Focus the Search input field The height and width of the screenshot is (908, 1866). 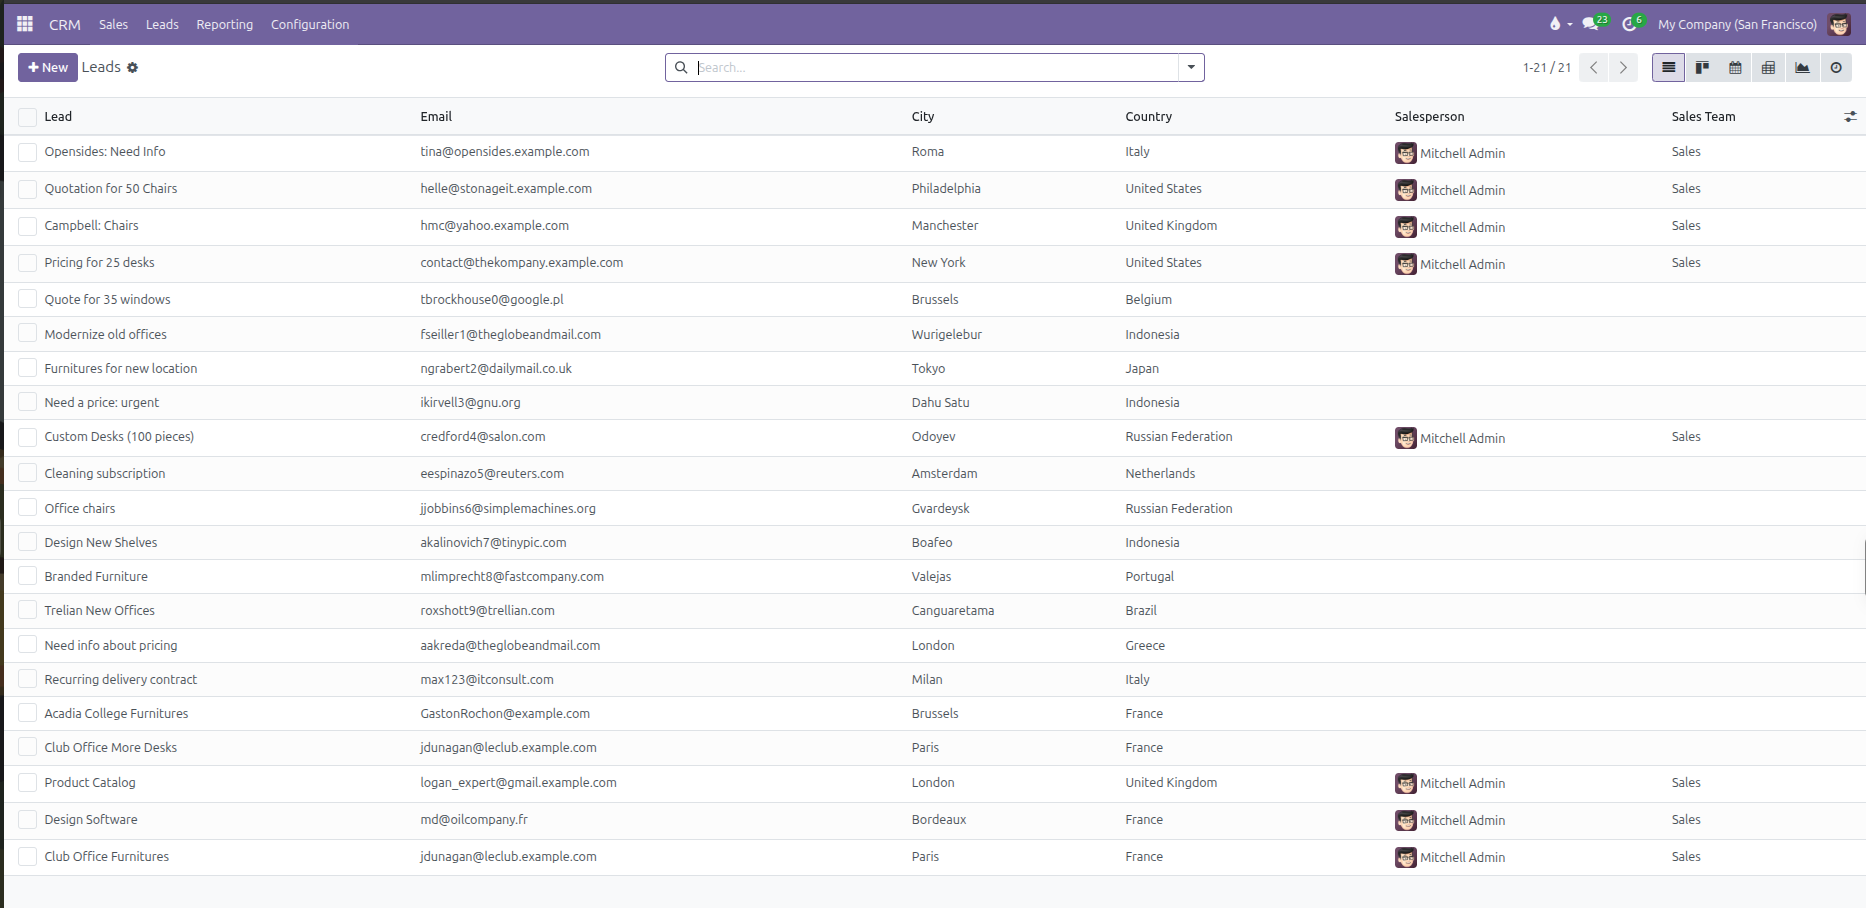click(936, 68)
